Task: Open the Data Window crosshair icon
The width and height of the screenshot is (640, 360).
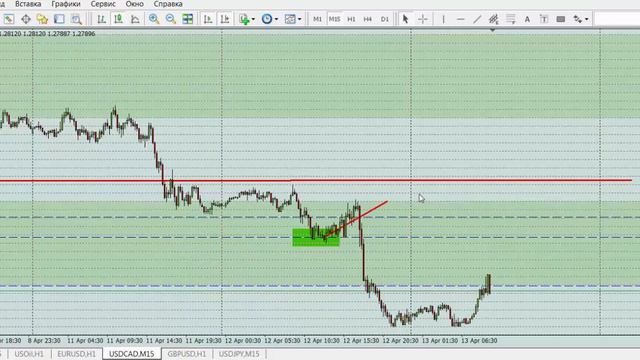Action: [x=26, y=19]
